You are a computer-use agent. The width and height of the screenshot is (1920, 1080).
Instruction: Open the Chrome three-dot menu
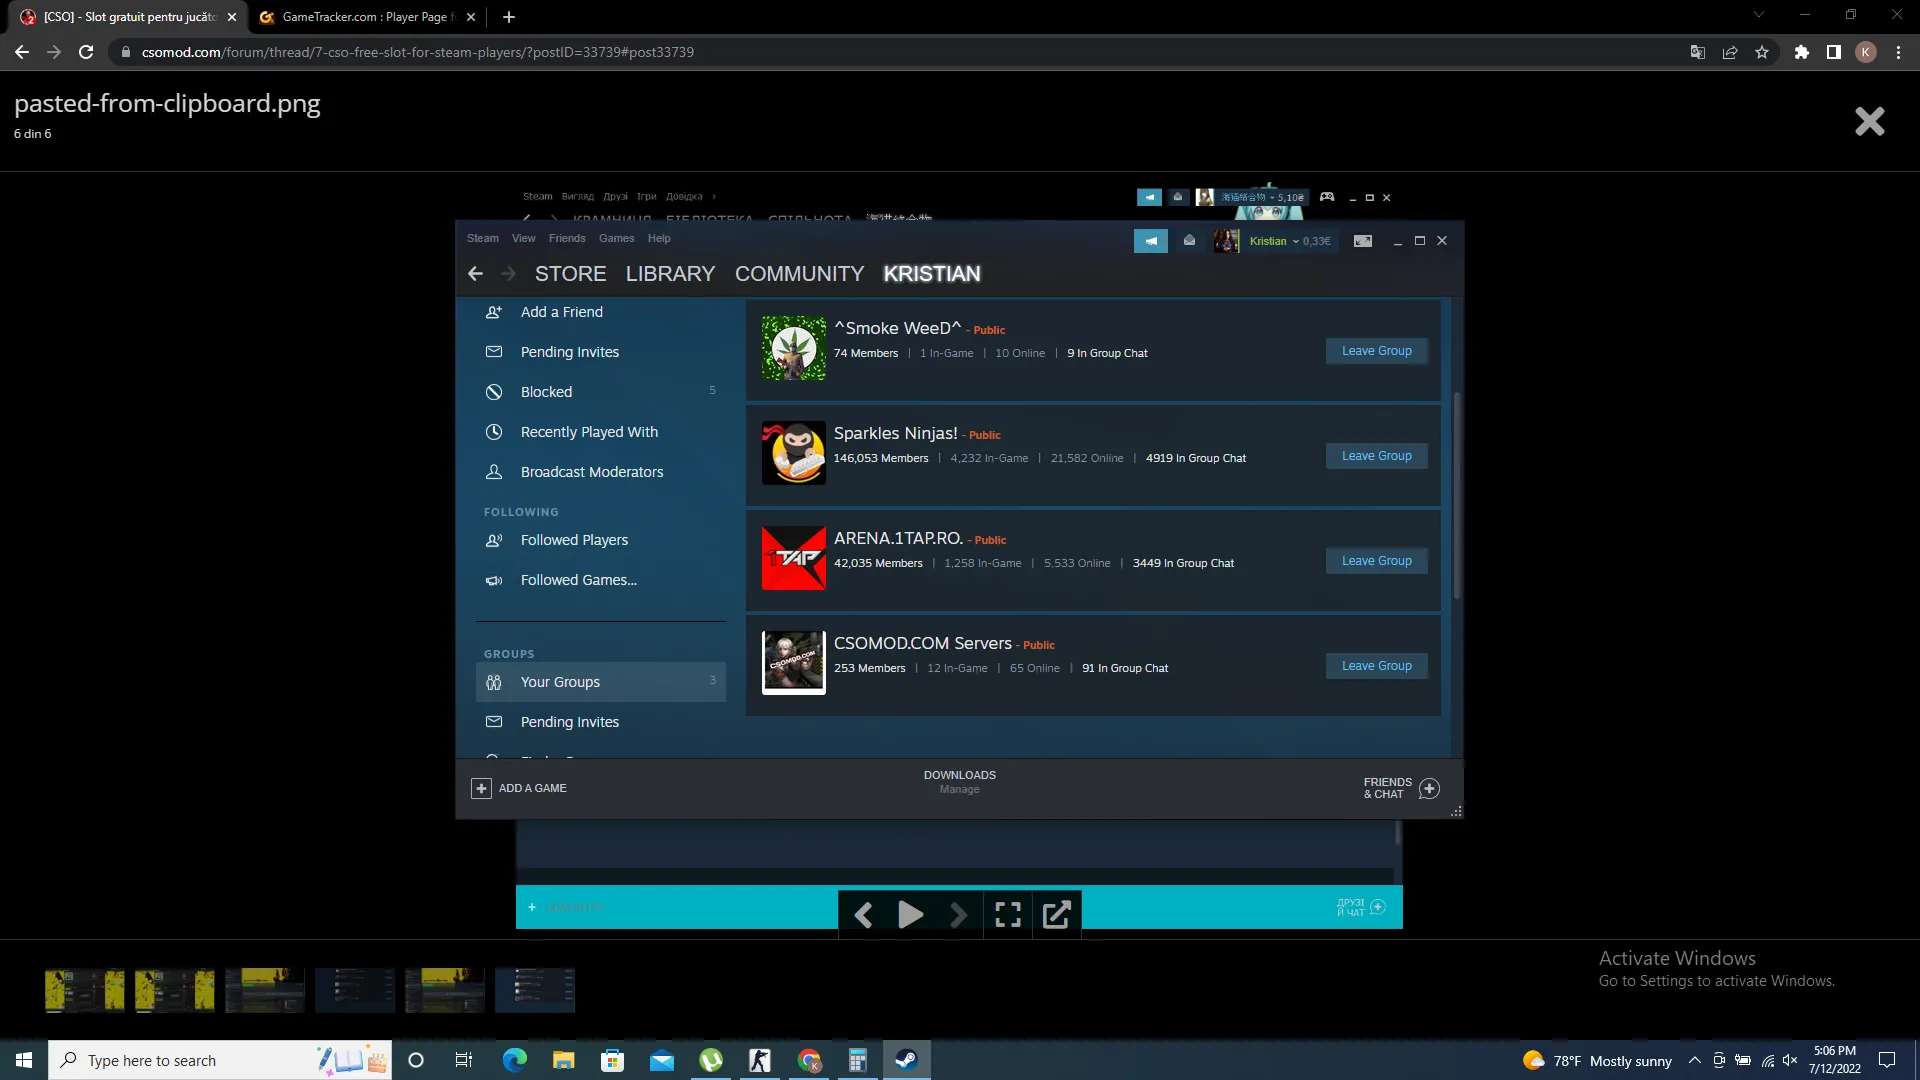click(1898, 52)
